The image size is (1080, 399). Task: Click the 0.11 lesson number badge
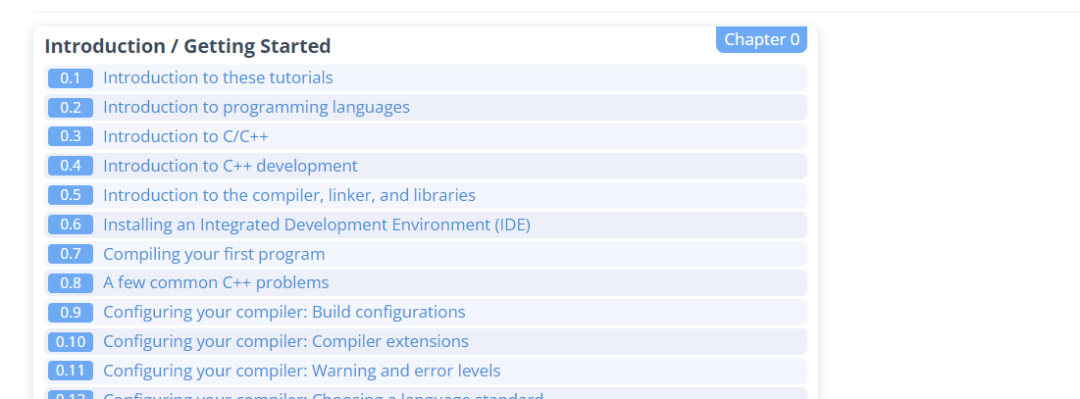coord(70,371)
